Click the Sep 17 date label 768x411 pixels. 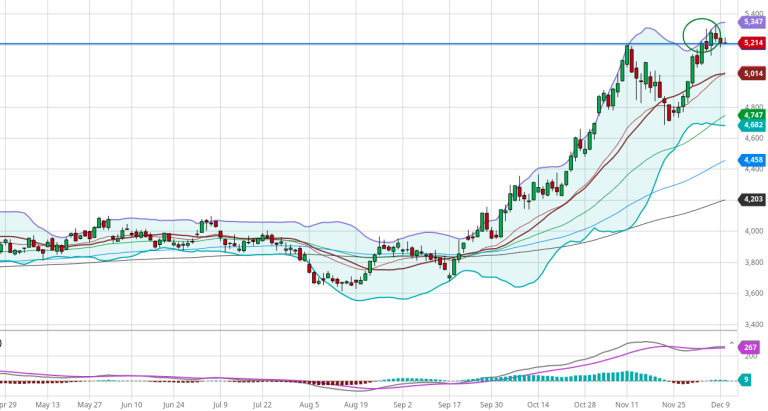449,406
